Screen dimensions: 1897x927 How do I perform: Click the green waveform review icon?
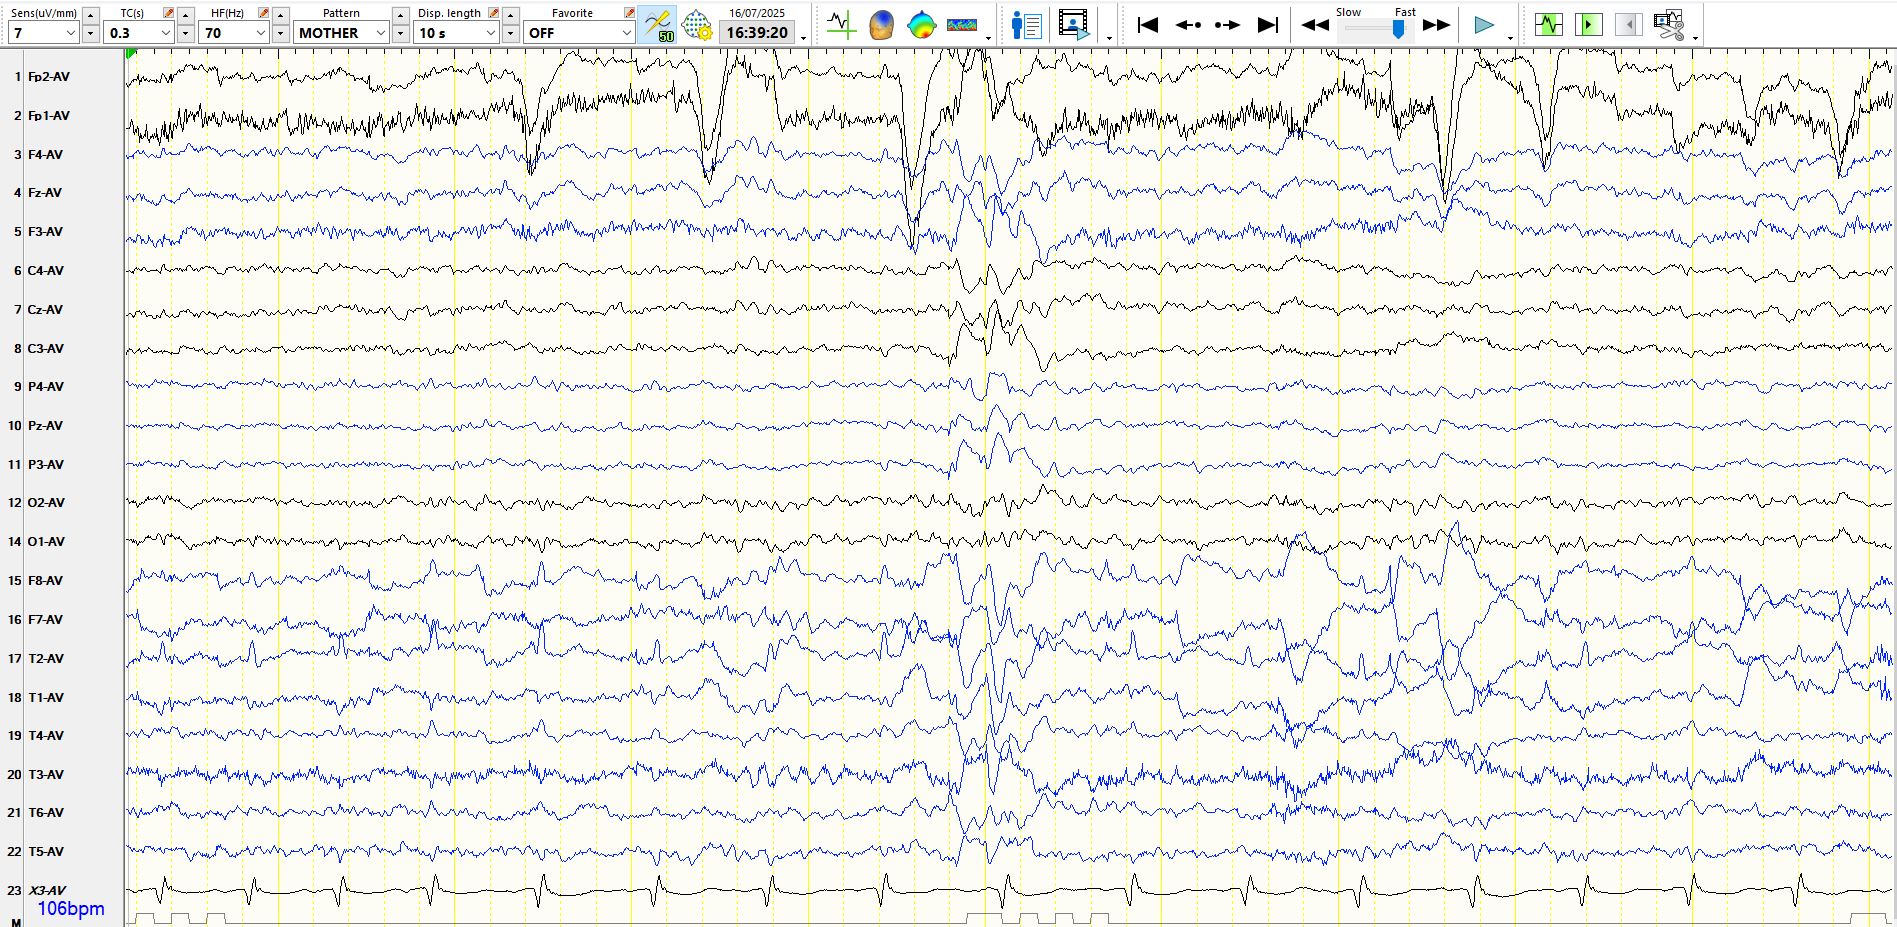(1548, 24)
